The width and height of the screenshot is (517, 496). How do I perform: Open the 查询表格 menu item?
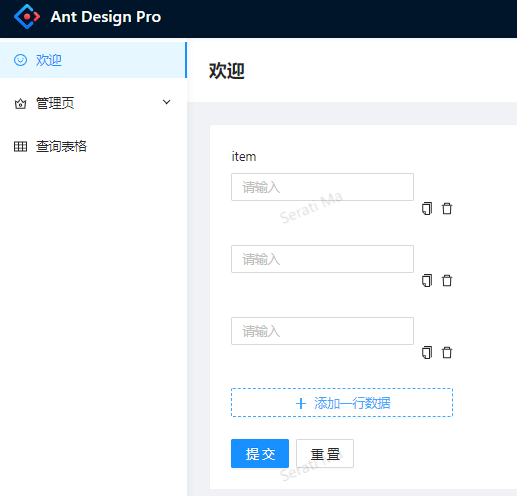tap(93, 146)
